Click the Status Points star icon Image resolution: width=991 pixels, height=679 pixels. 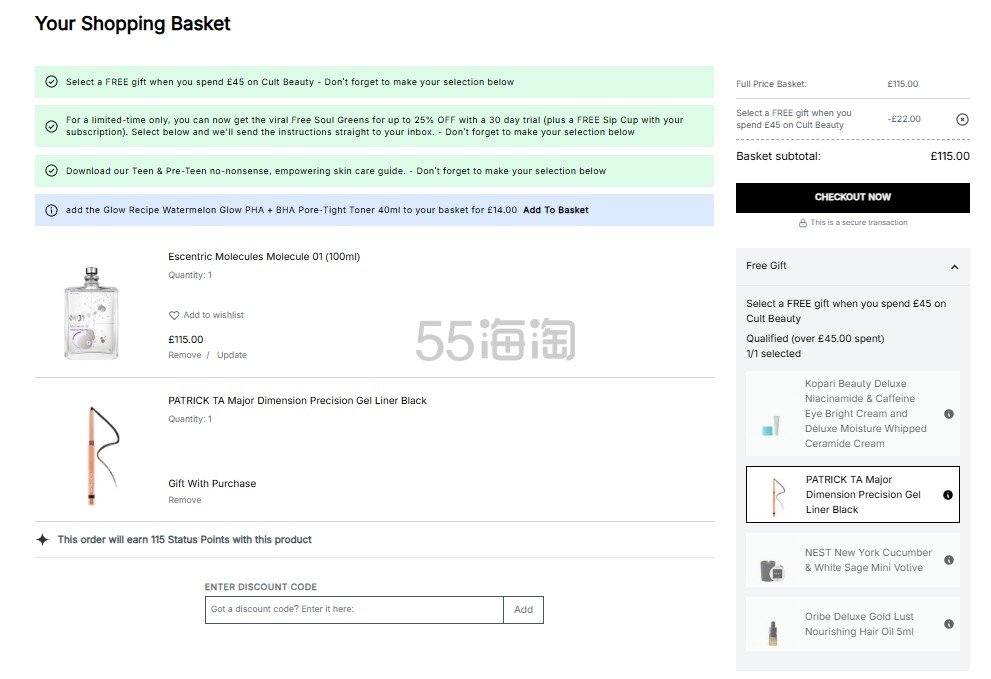42,539
